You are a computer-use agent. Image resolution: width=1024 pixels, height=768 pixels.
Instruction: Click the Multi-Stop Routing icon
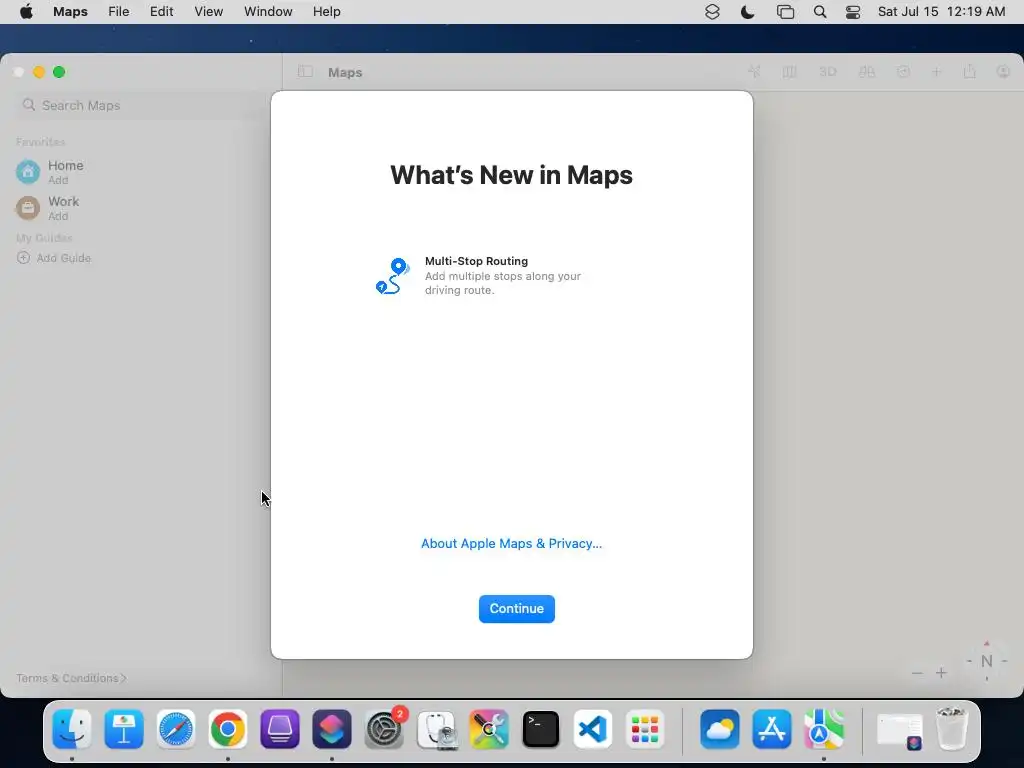(x=392, y=276)
